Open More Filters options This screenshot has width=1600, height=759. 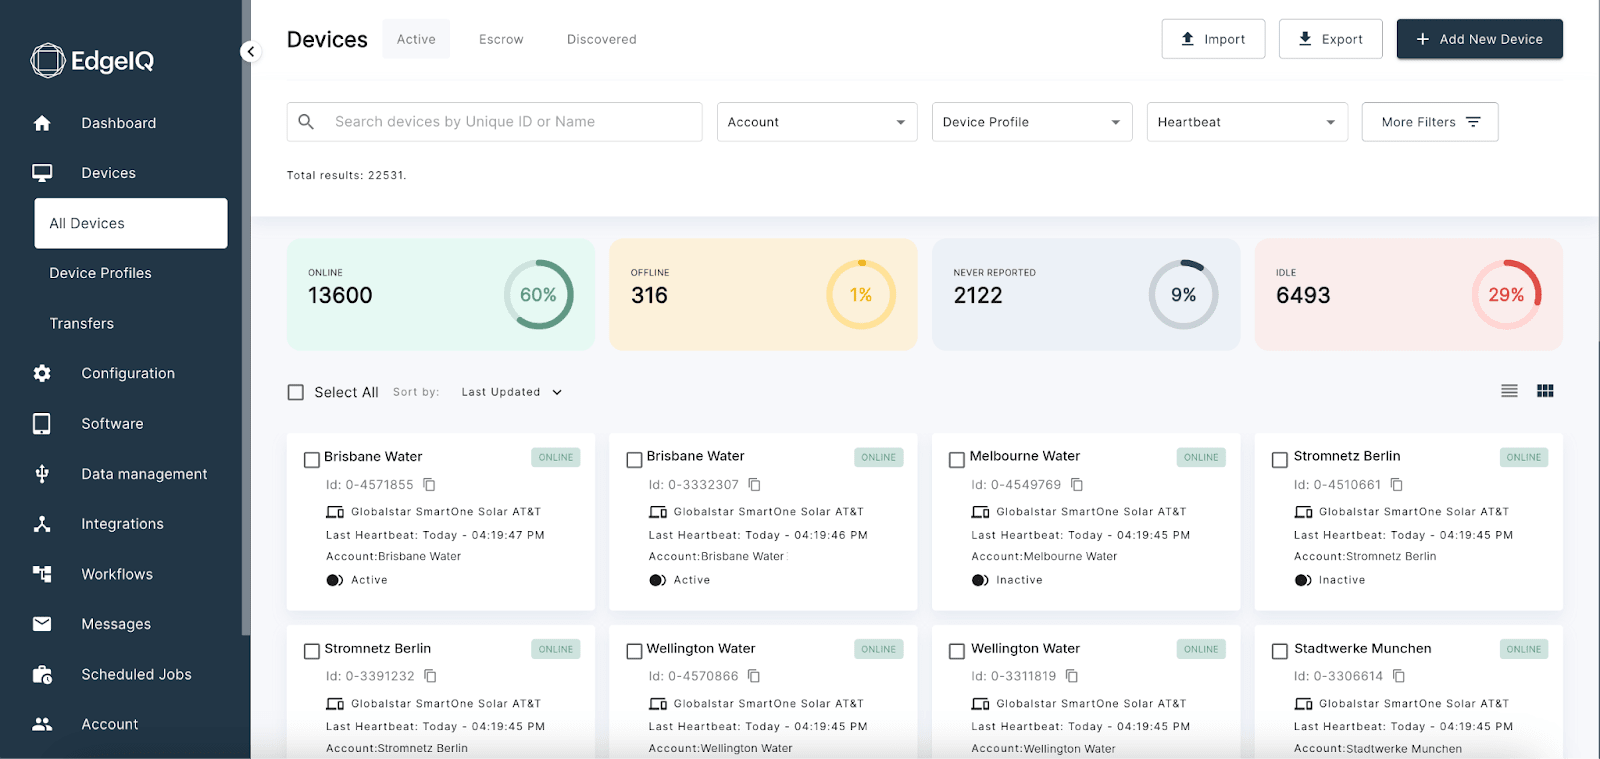[1430, 122]
